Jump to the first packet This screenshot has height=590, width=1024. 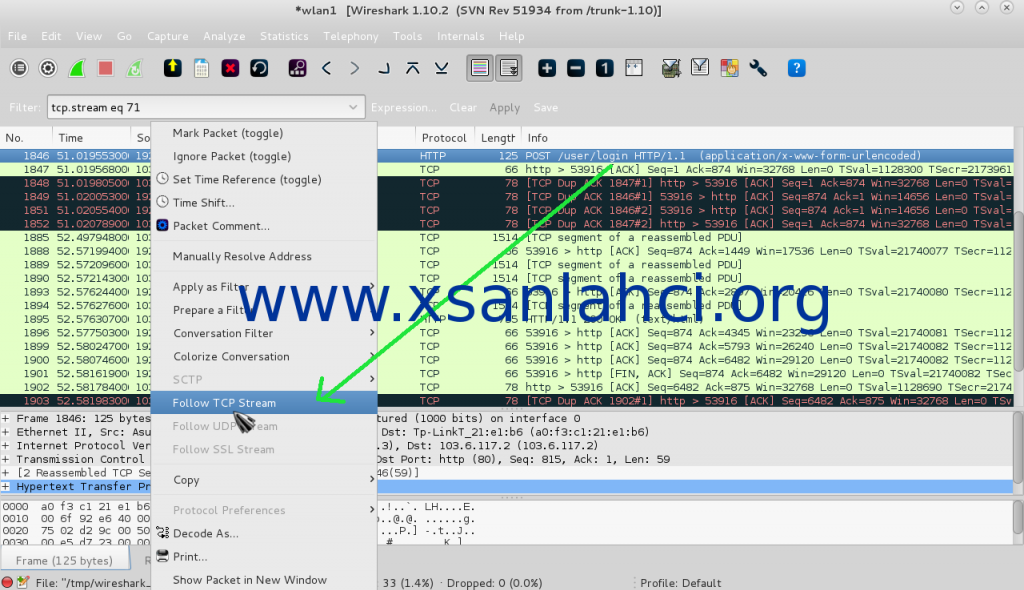(x=413, y=68)
